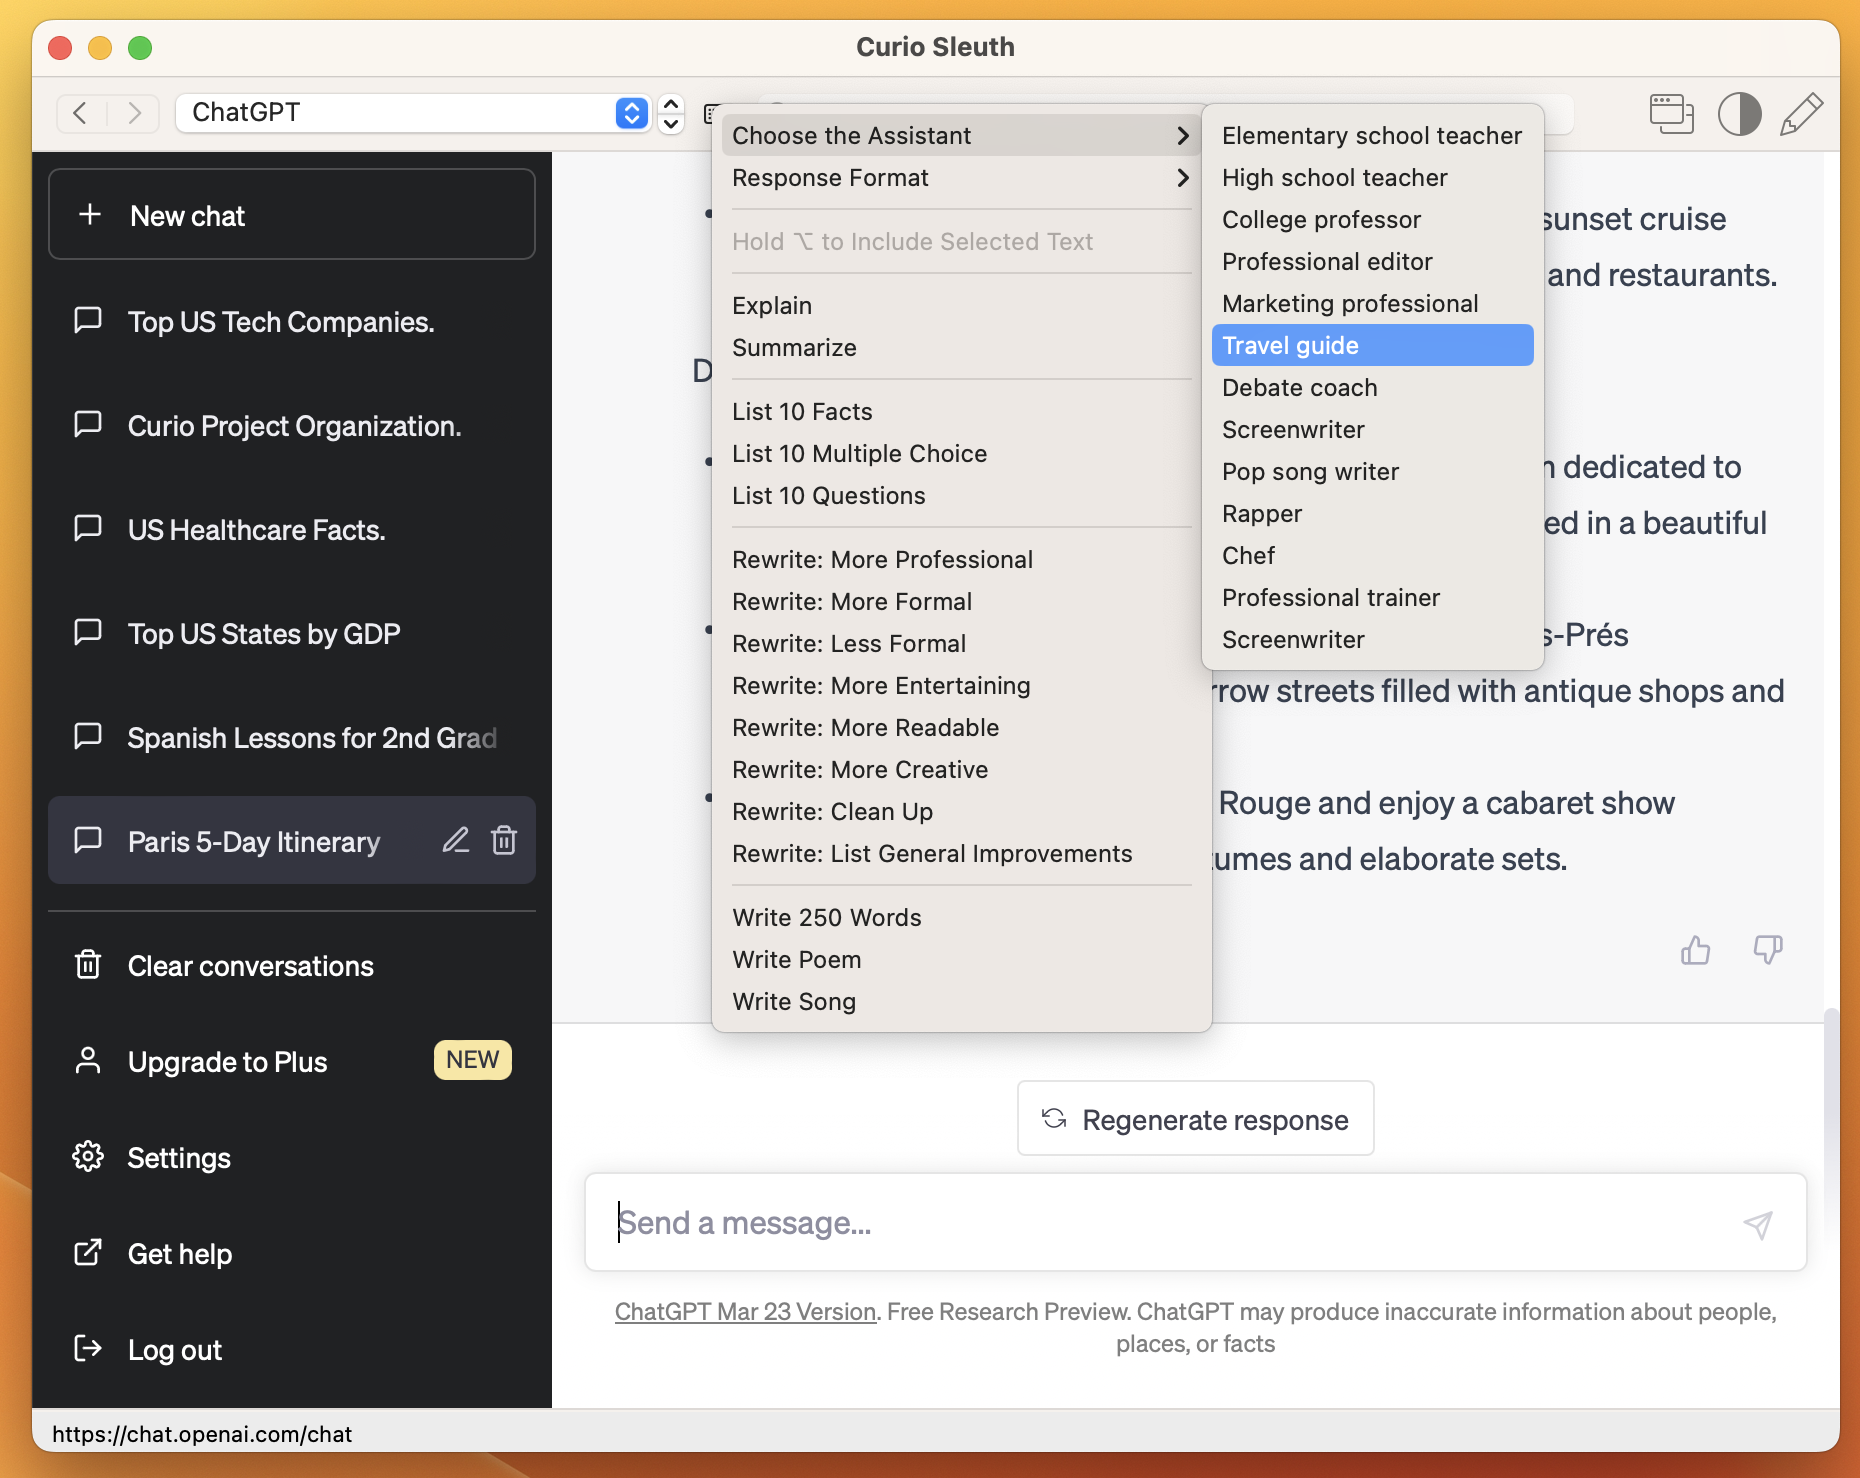
Task: Expand the Choose the Assistant submenu
Action: (961, 135)
